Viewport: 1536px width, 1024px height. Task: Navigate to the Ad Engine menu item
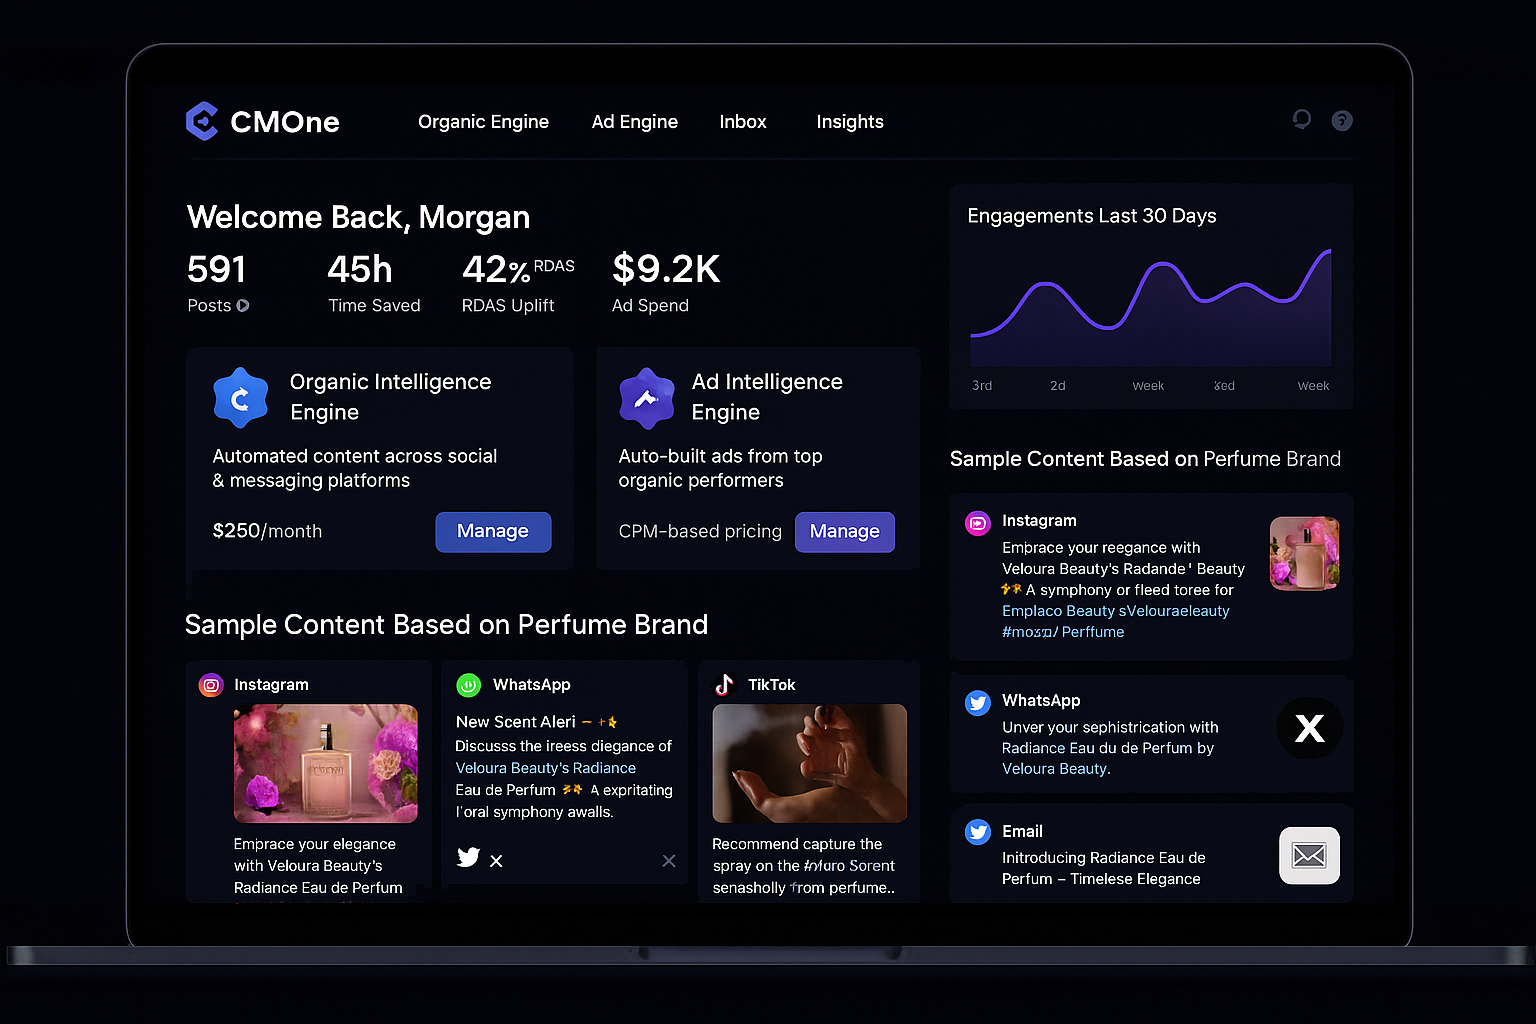click(634, 121)
